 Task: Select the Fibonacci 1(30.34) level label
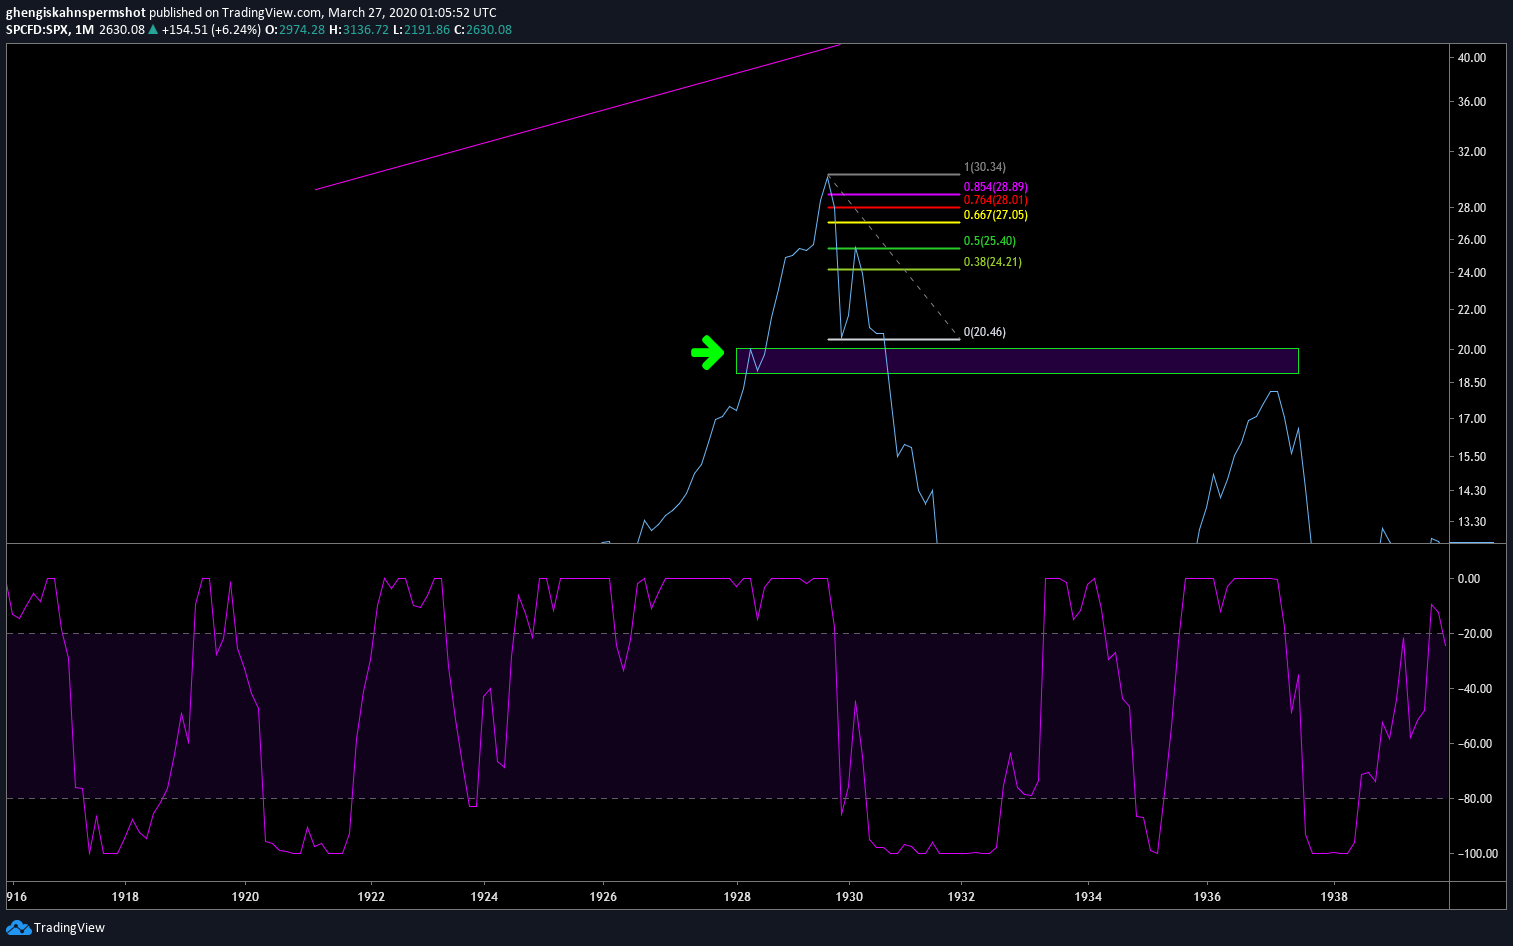click(x=985, y=167)
